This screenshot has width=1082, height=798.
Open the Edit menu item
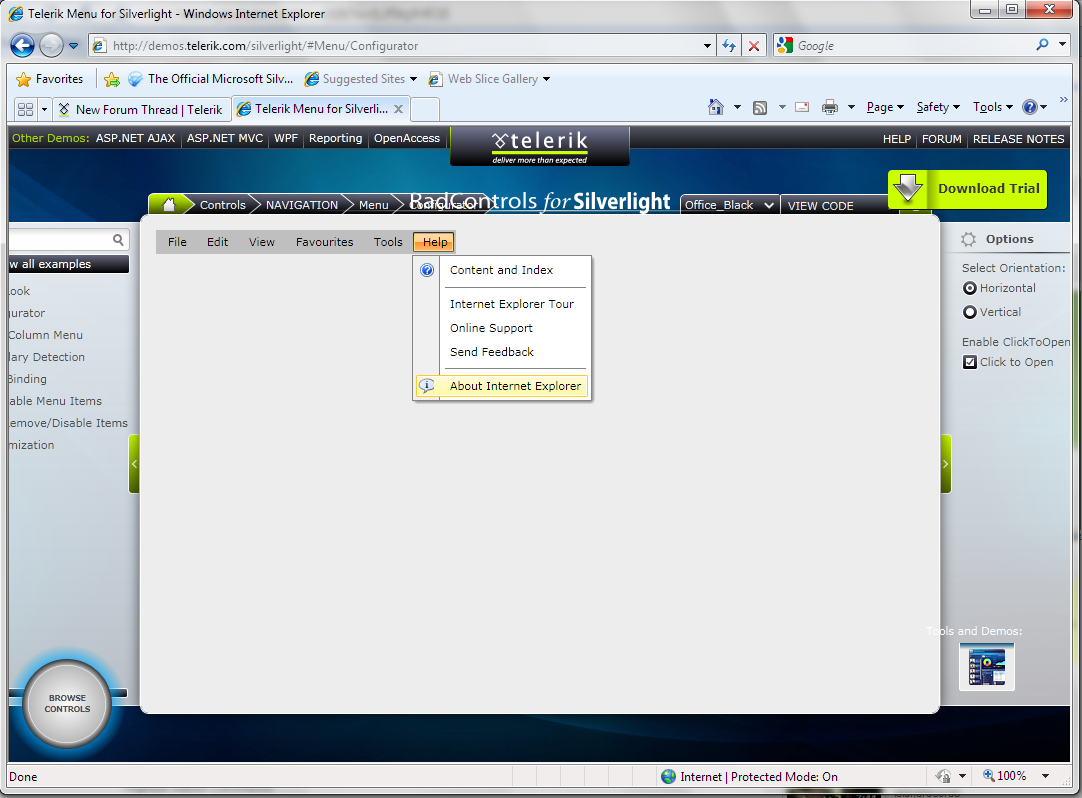[217, 242]
